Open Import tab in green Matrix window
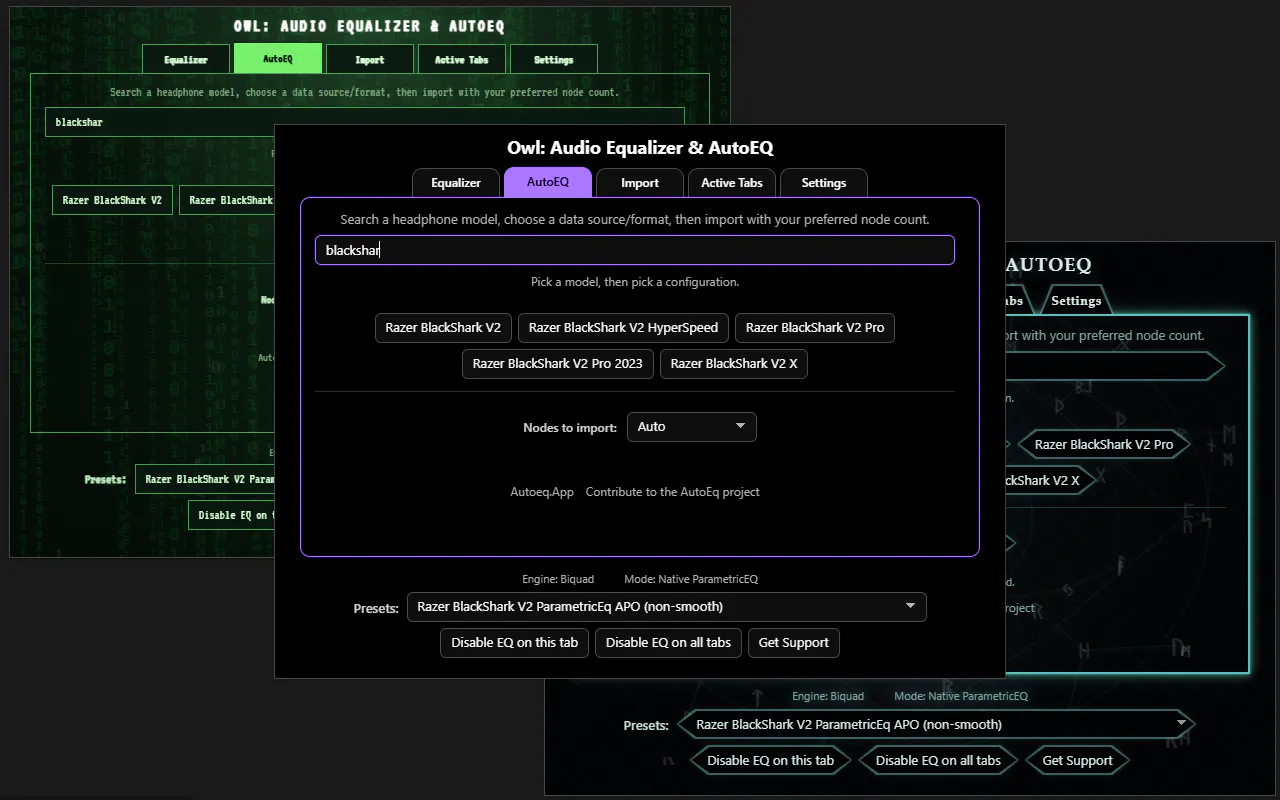 pyautogui.click(x=370, y=60)
